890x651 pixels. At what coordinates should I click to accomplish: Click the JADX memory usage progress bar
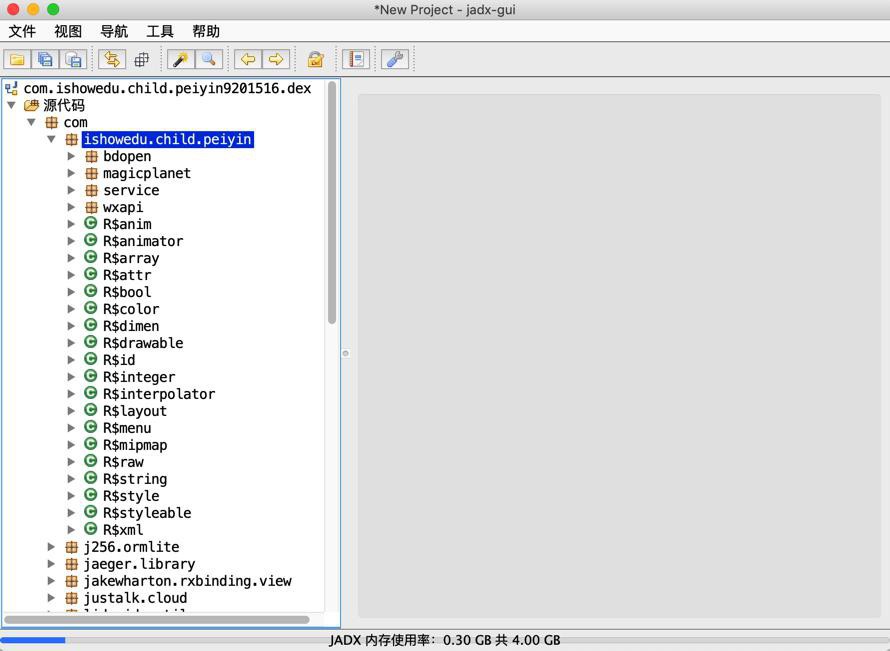pyautogui.click(x=445, y=640)
